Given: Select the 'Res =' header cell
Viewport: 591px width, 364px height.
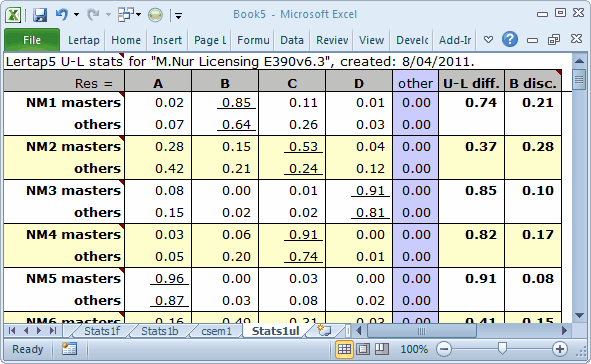Looking at the screenshot, I should click(64, 81).
